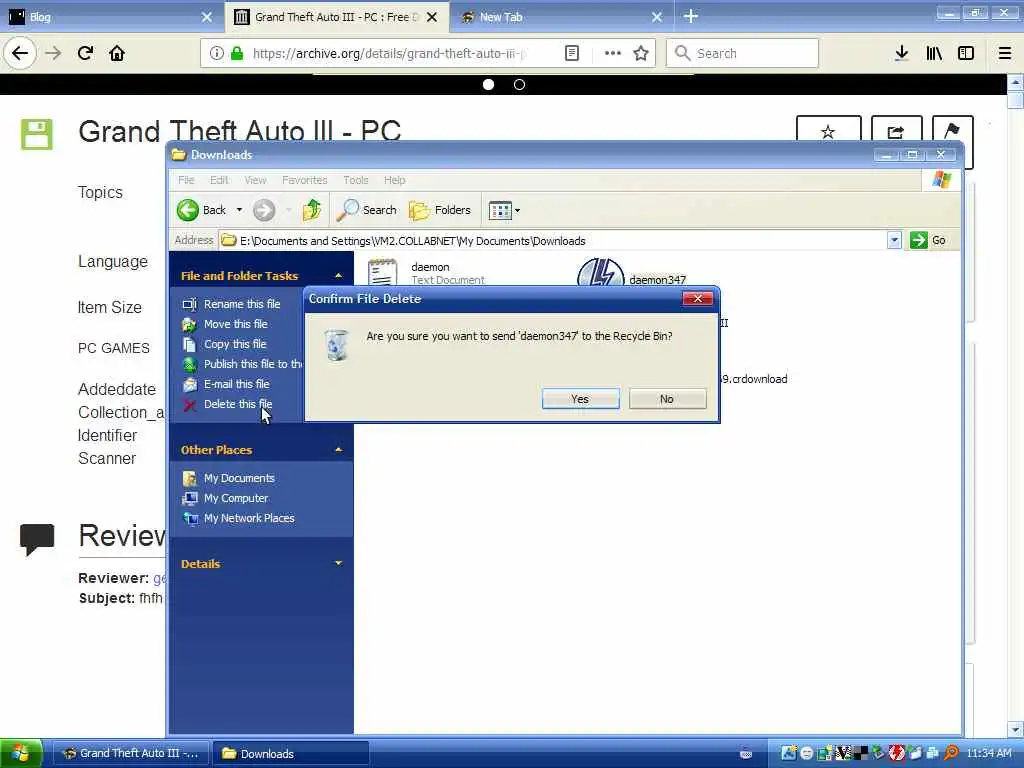This screenshot has height=768, width=1024.
Task: Open a new browser tab with plus
Action: click(x=691, y=16)
